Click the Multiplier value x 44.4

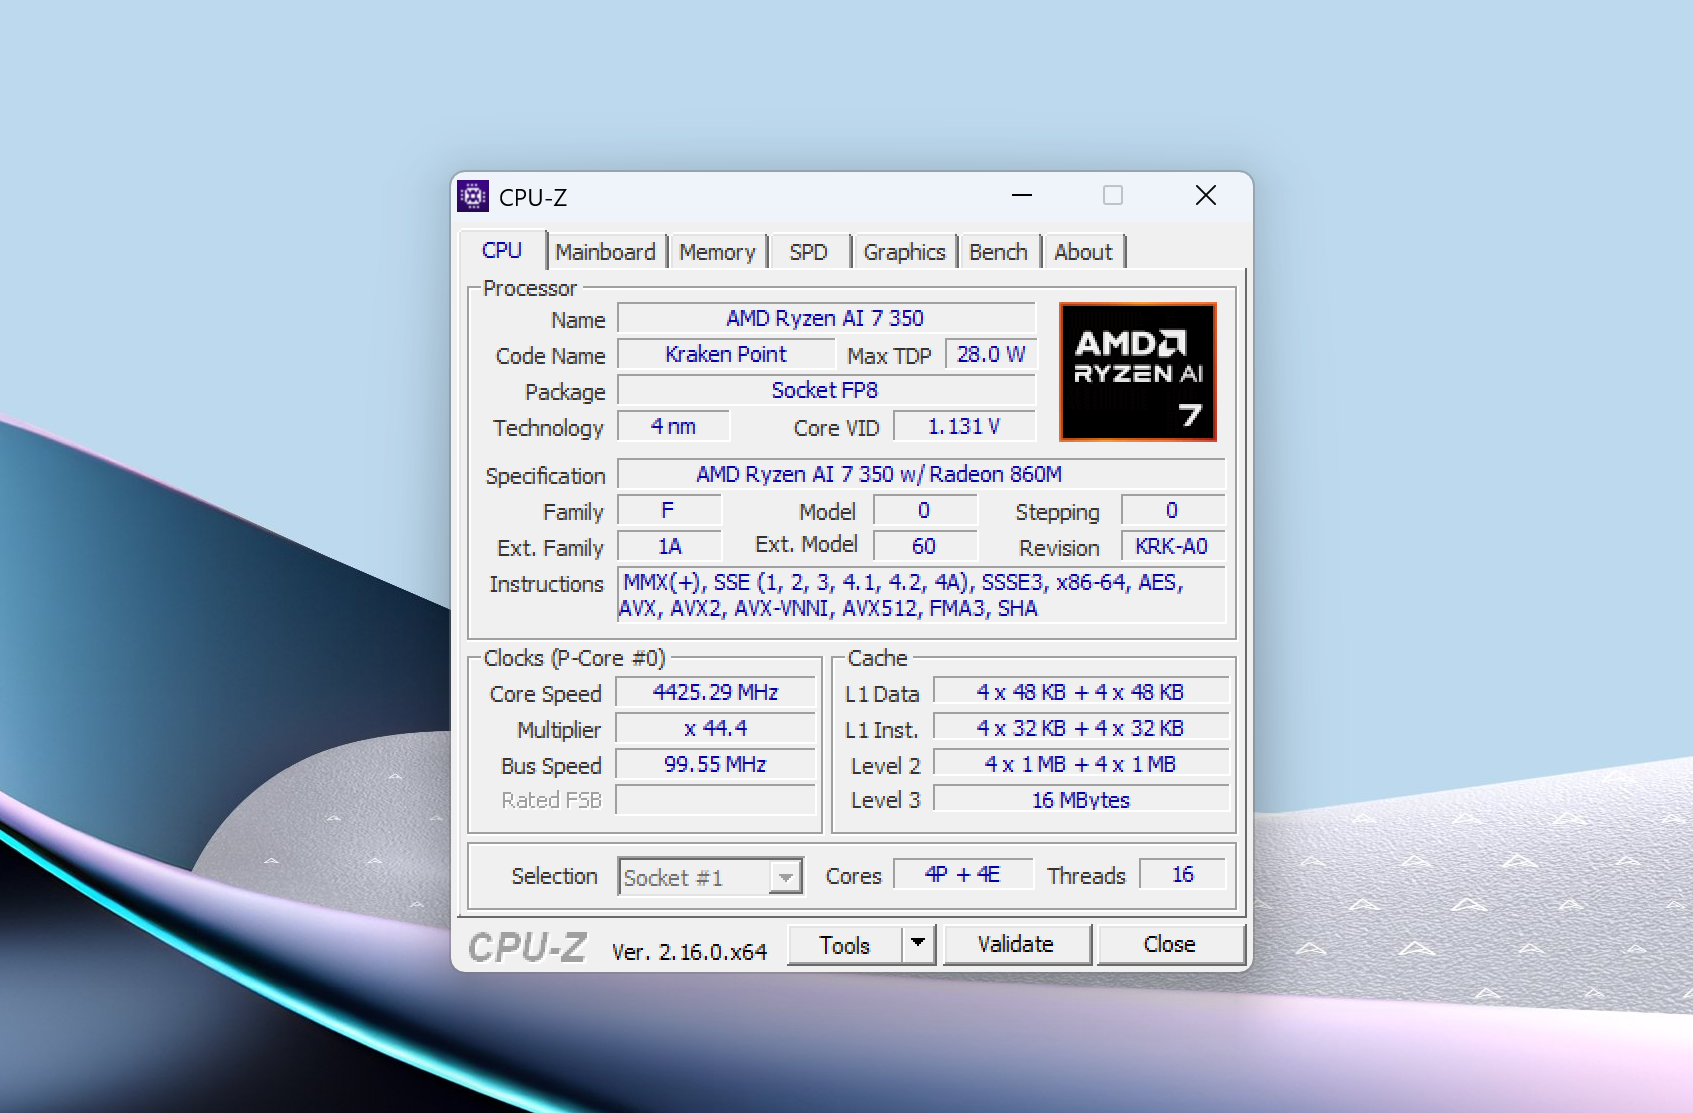(x=715, y=728)
